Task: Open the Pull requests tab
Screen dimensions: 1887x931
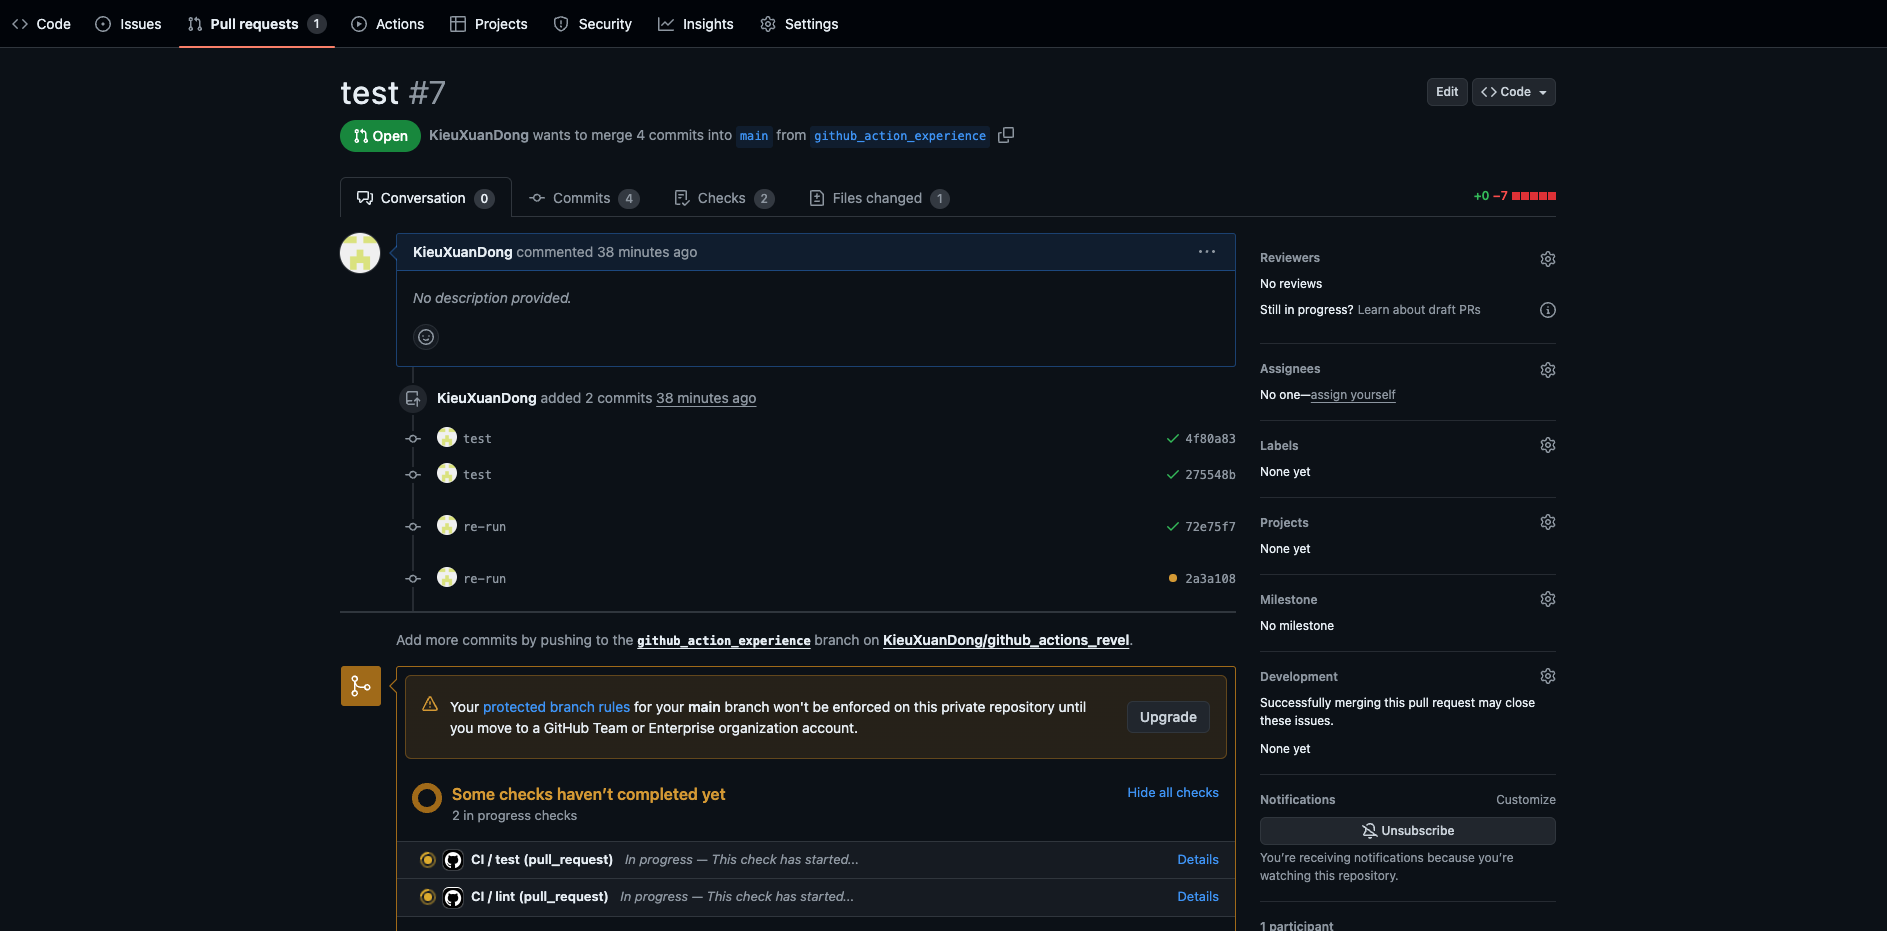Action: pyautogui.click(x=256, y=24)
